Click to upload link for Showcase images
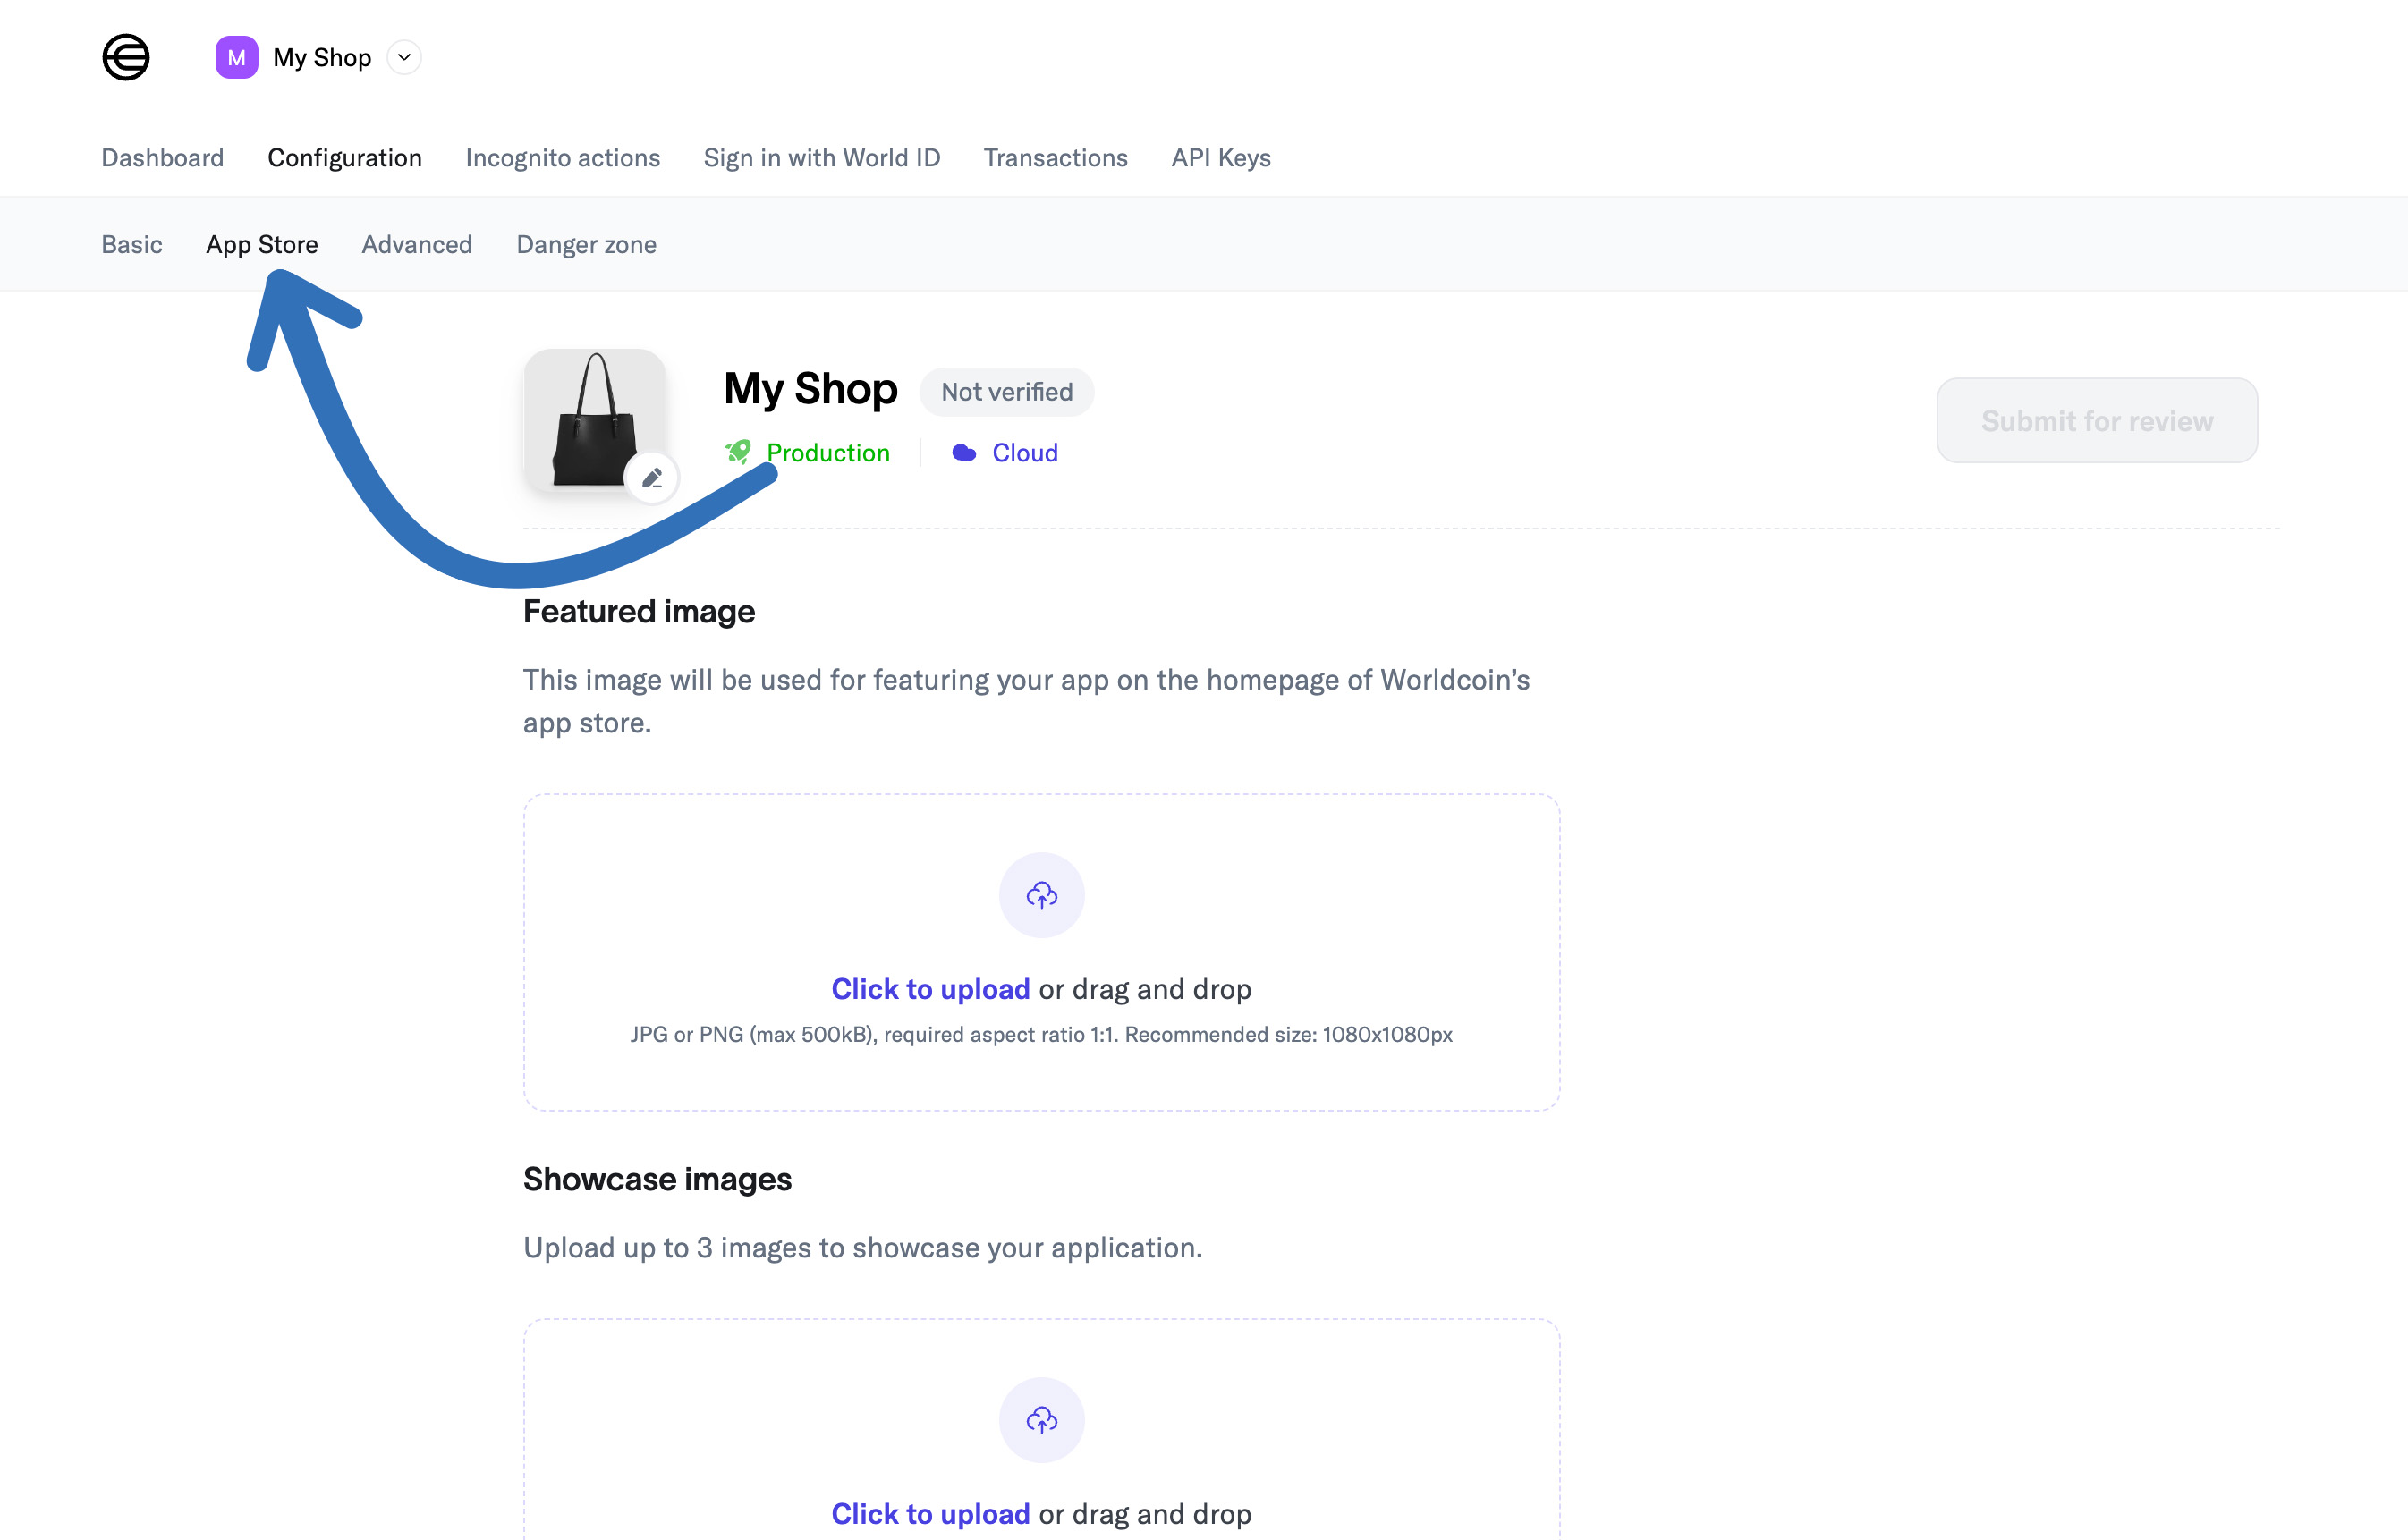 click(931, 1514)
